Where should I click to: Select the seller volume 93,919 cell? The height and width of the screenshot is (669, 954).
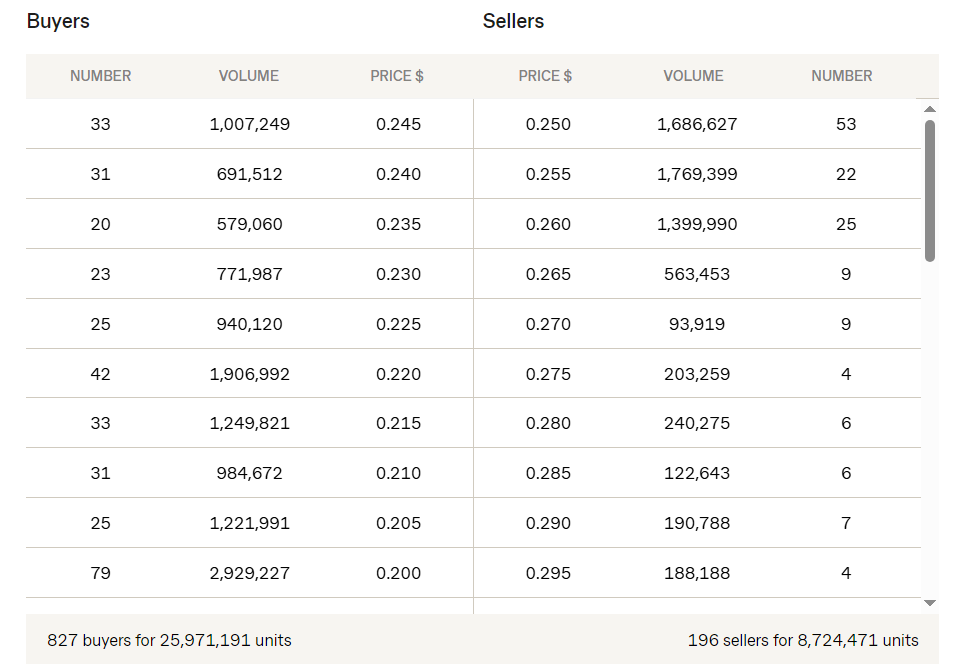coord(697,324)
